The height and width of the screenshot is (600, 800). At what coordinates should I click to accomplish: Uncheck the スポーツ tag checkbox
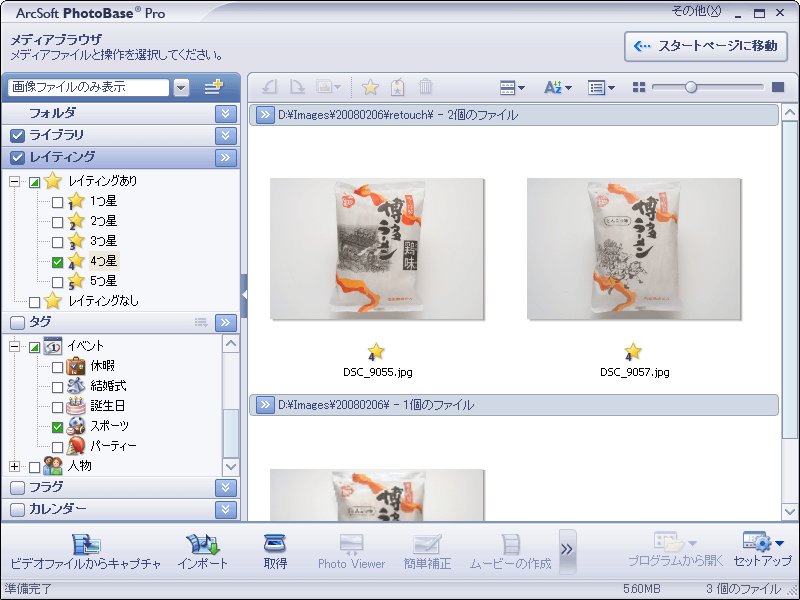pos(57,427)
